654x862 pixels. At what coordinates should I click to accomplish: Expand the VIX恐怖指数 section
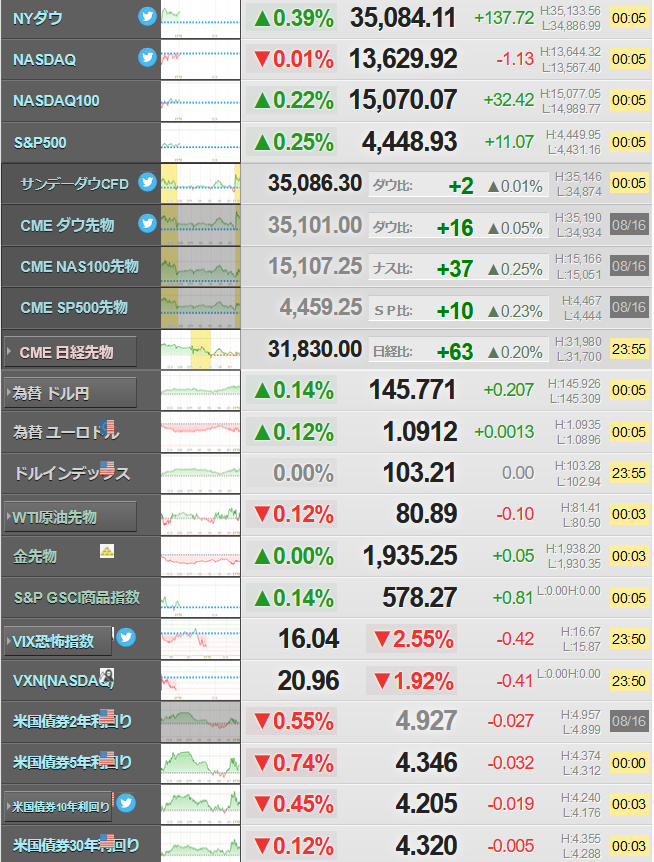point(58,640)
